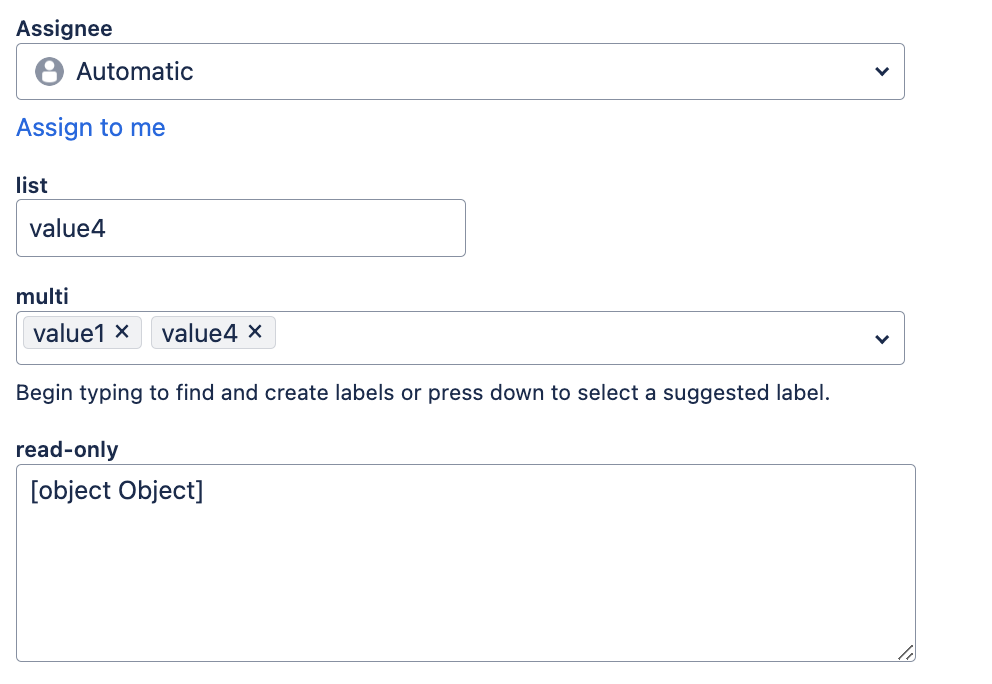Remove the value1 tag from multi
992x684 pixels.
point(122,332)
